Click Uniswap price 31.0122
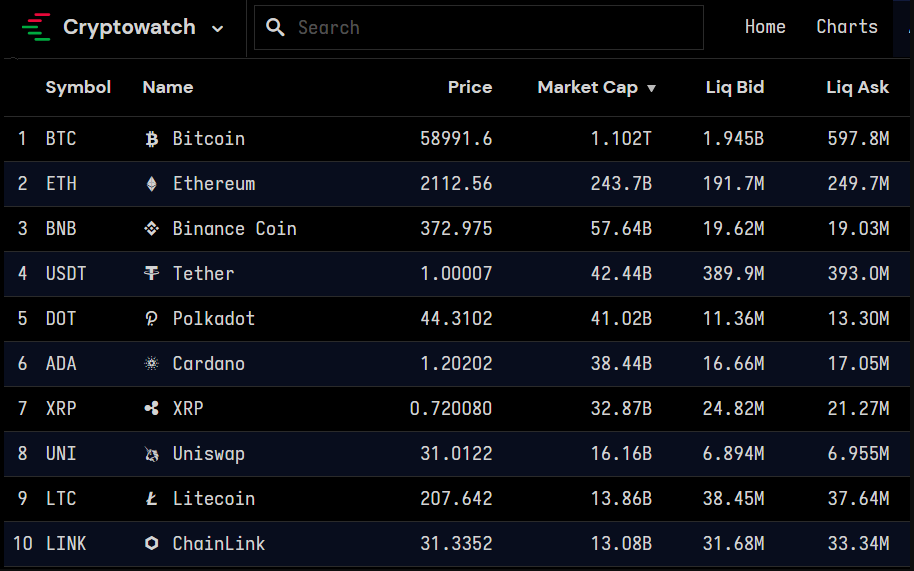Screen dimensions: 914x571 [x=456, y=454]
